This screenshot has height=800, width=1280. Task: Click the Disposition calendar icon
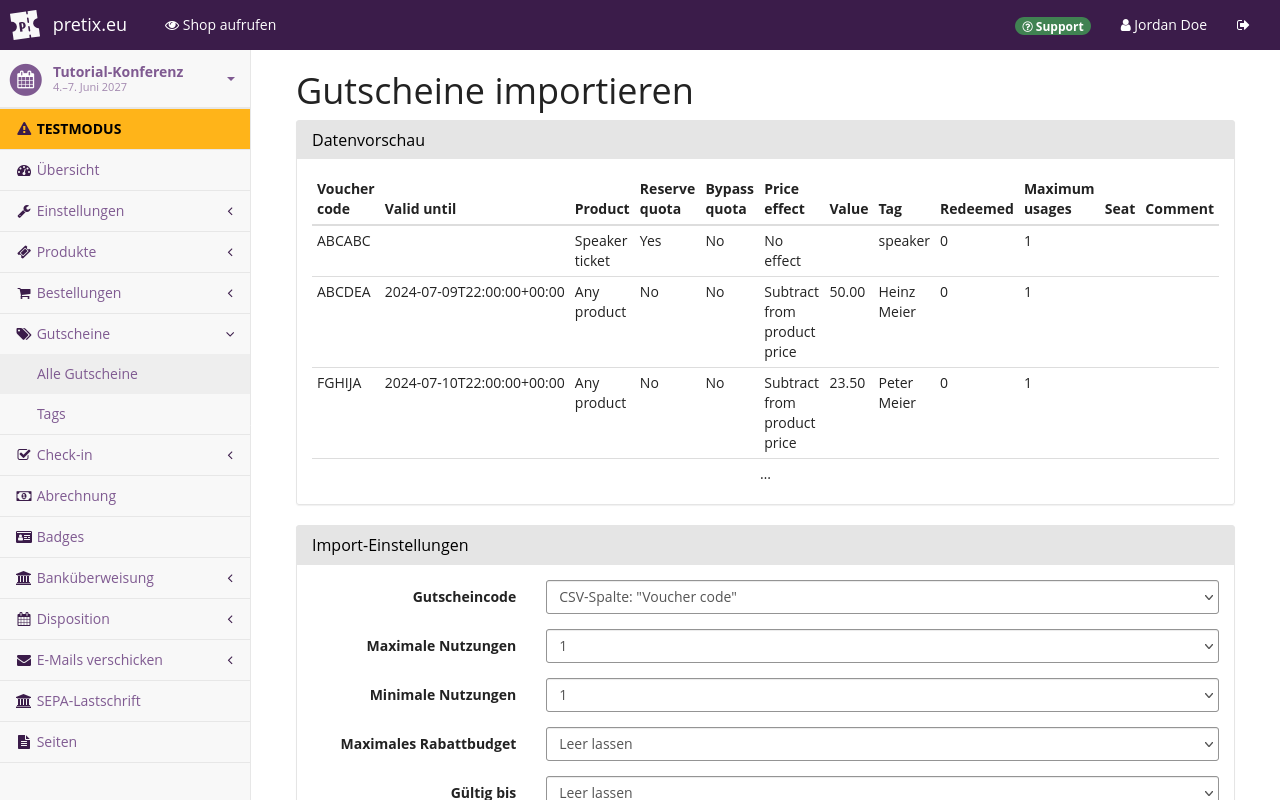[x=24, y=619]
